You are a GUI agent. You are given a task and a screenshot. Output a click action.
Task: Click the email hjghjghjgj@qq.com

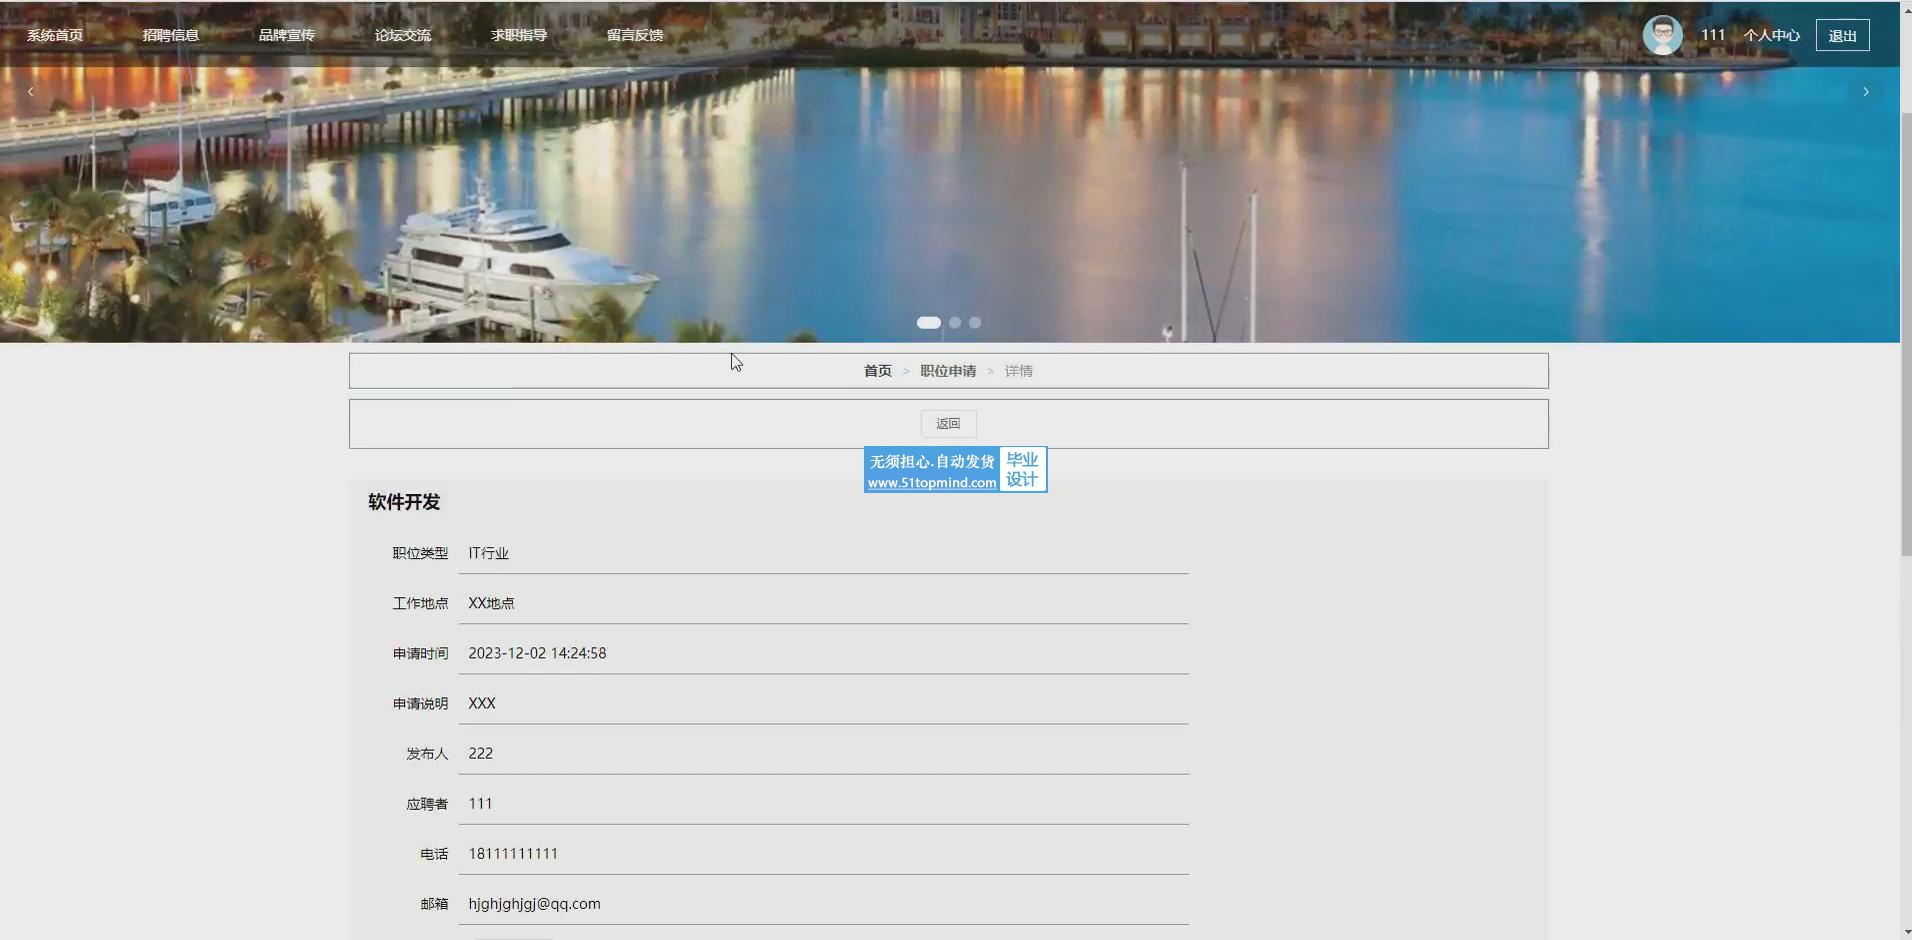point(535,904)
